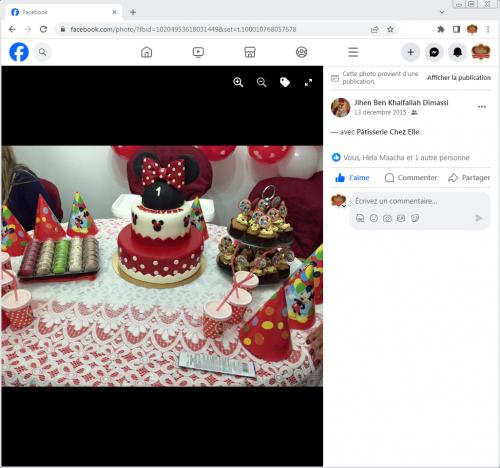
Task: Toggle the browser side panel
Action: [456, 29]
